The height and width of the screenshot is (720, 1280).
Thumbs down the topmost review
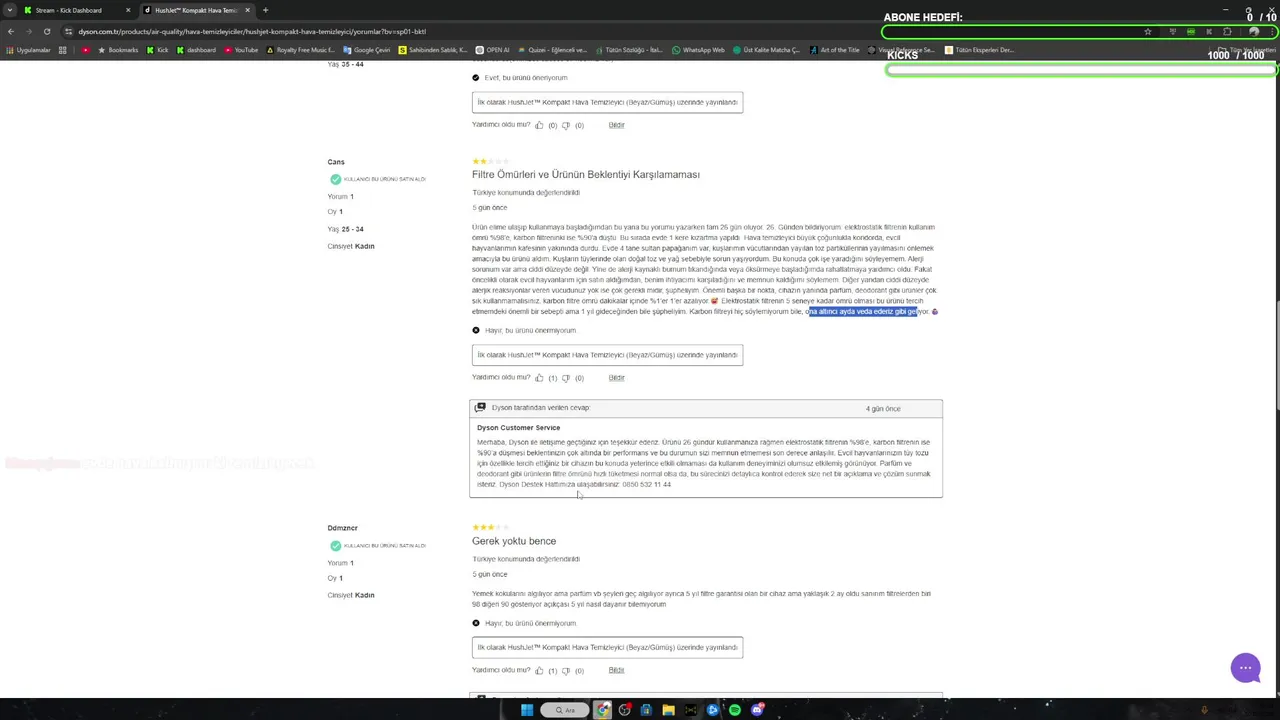coord(566,125)
